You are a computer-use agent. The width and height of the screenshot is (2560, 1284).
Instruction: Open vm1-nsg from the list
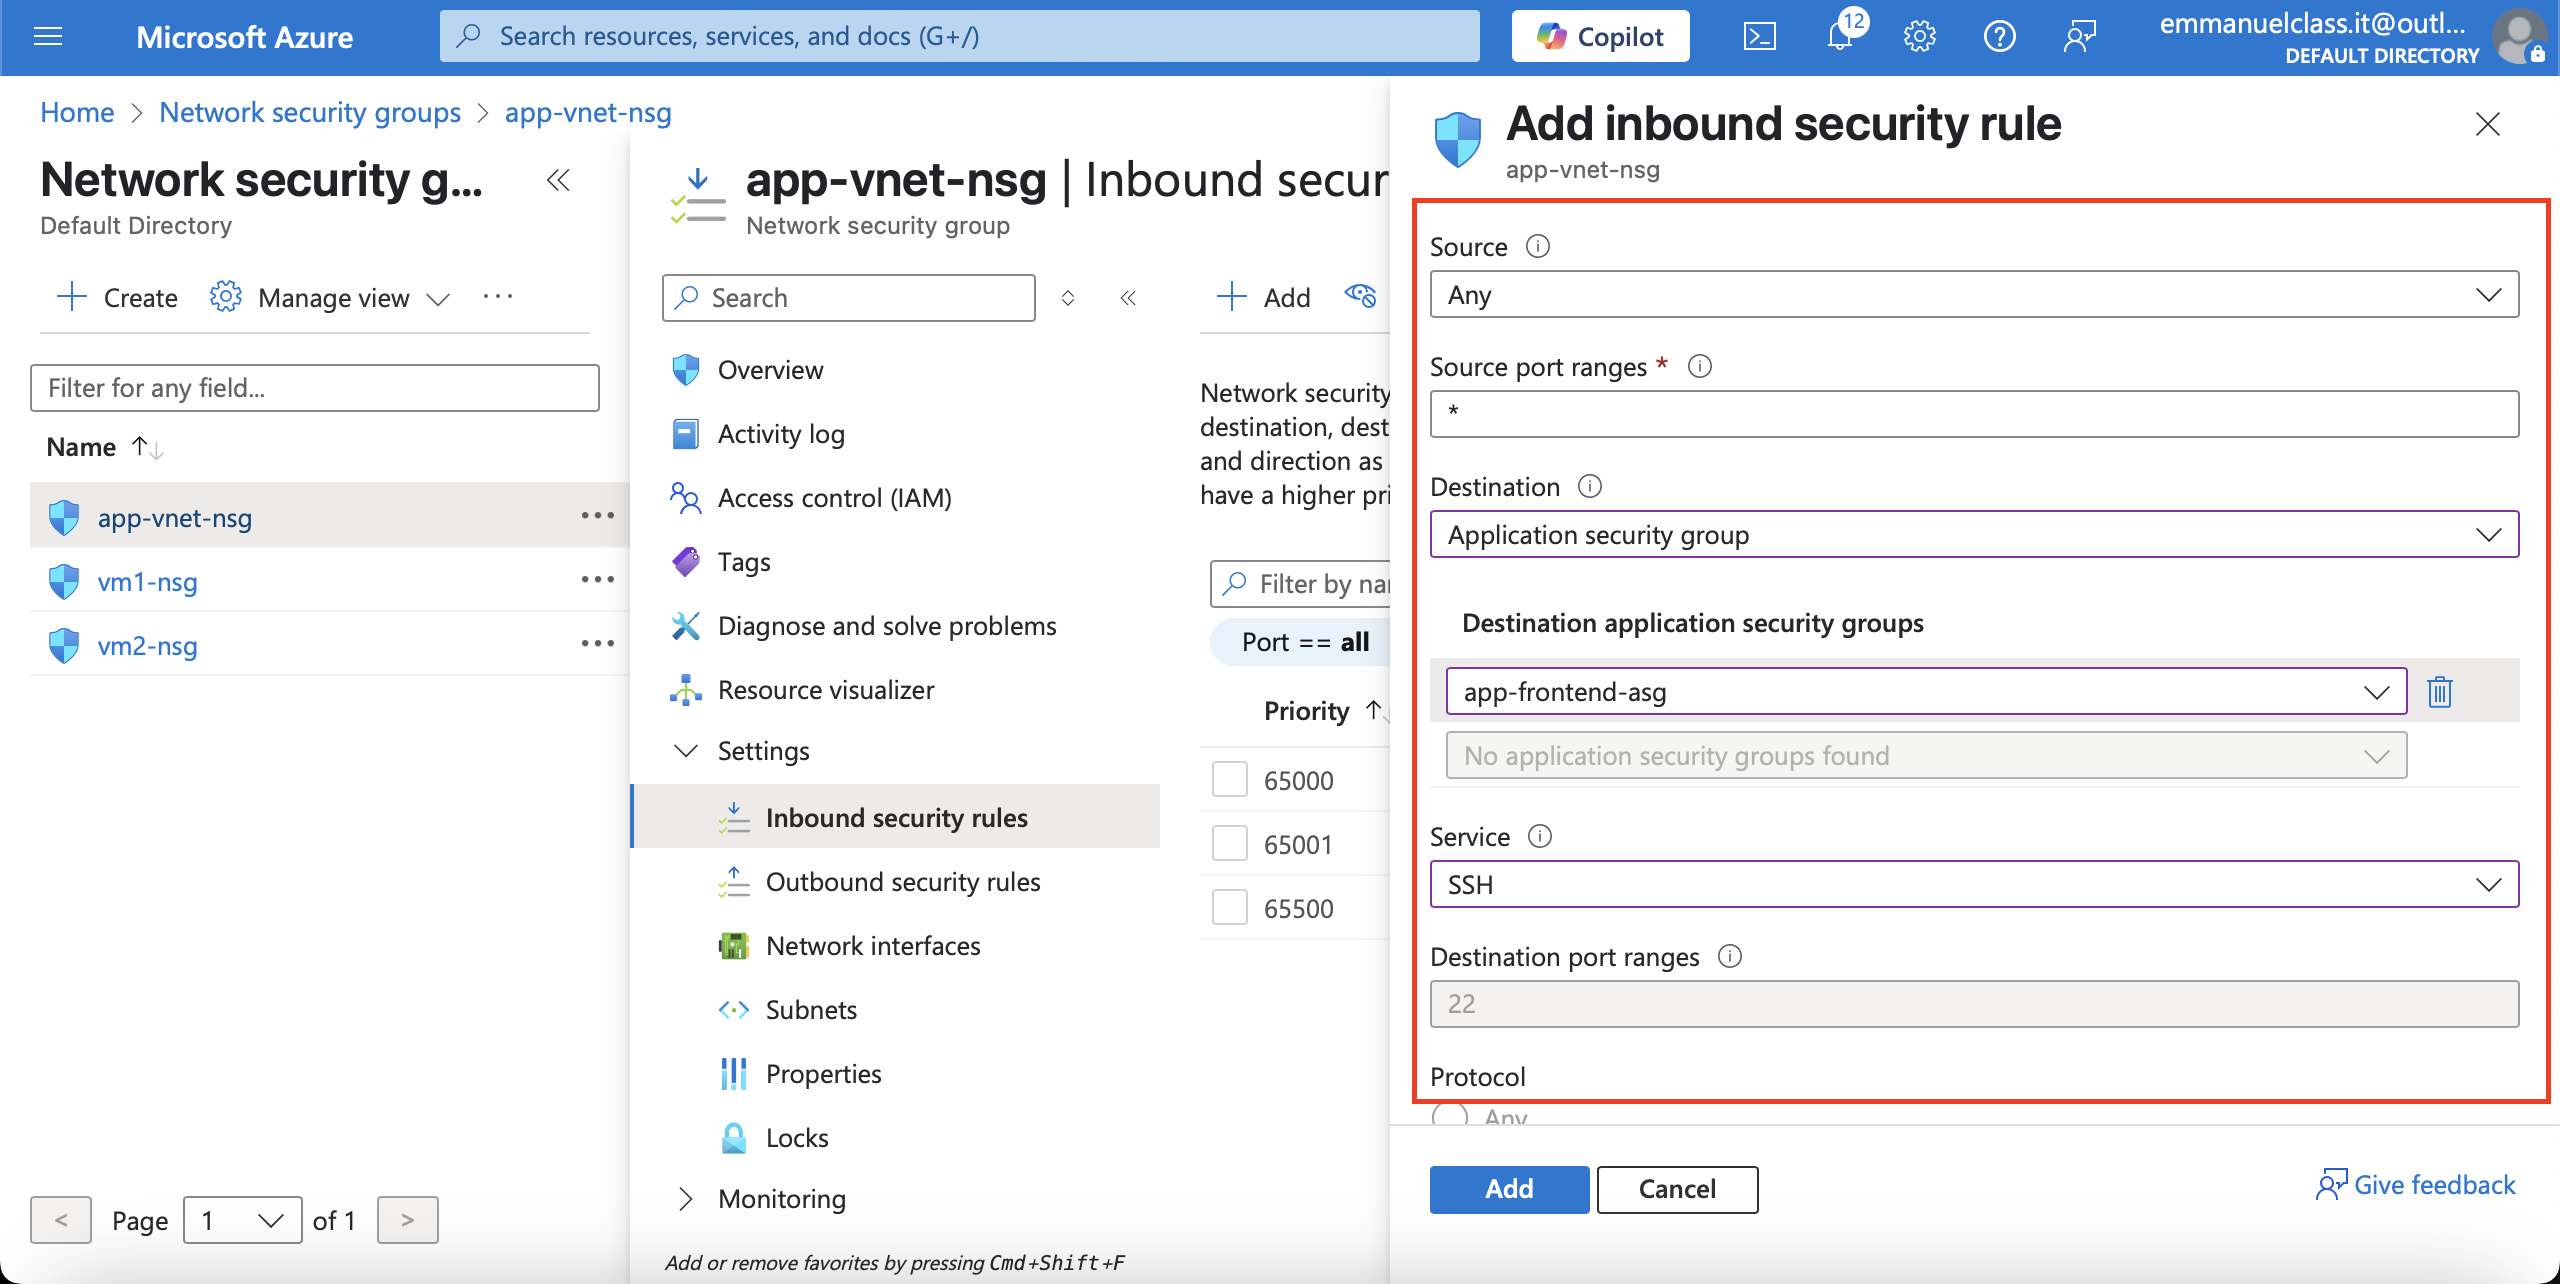tap(147, 582)
